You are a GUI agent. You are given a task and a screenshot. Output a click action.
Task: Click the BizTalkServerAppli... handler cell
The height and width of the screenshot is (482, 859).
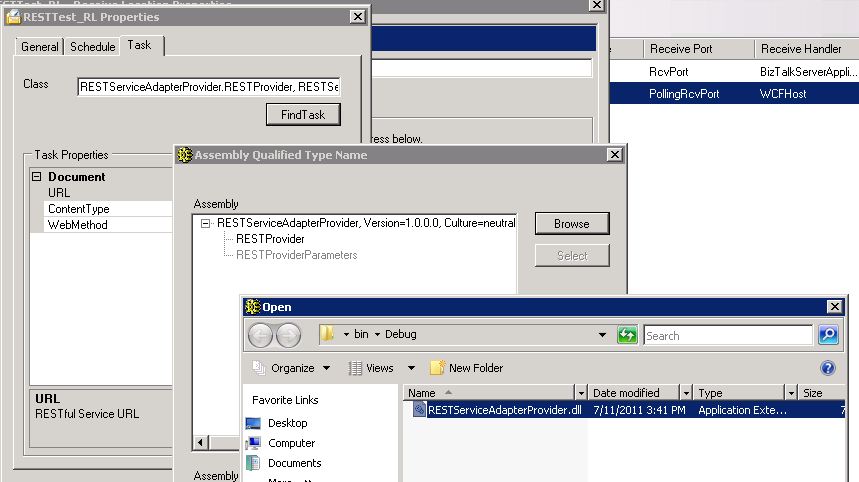pyautogui.click(x=808, y=71)
